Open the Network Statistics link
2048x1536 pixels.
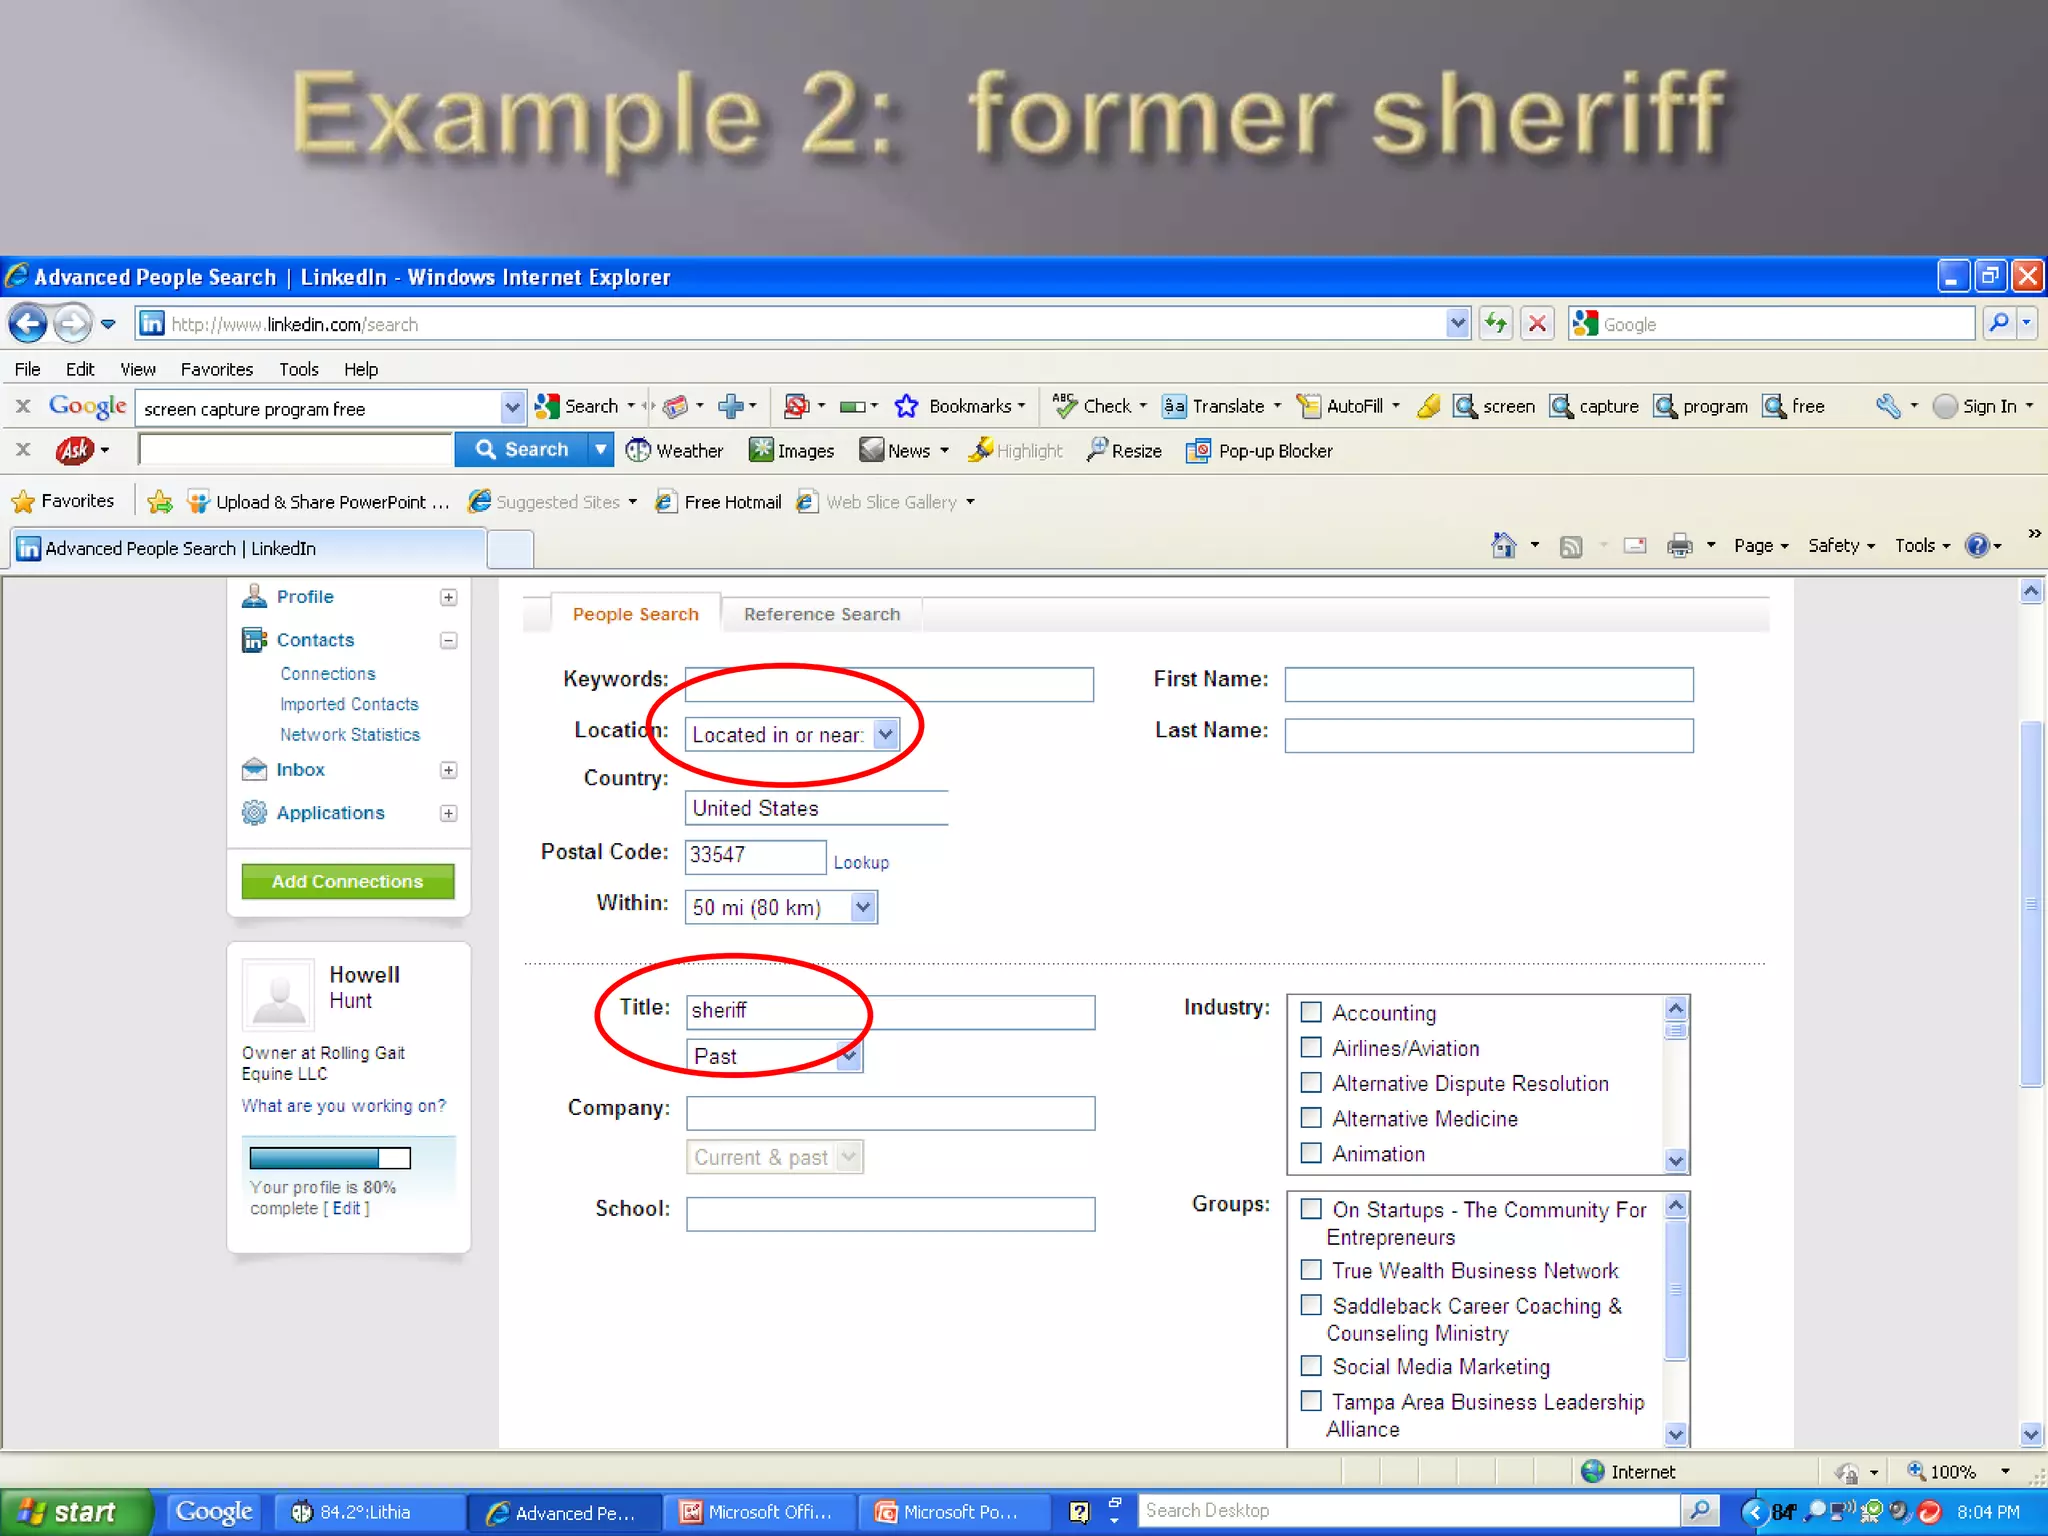point(350,734)
